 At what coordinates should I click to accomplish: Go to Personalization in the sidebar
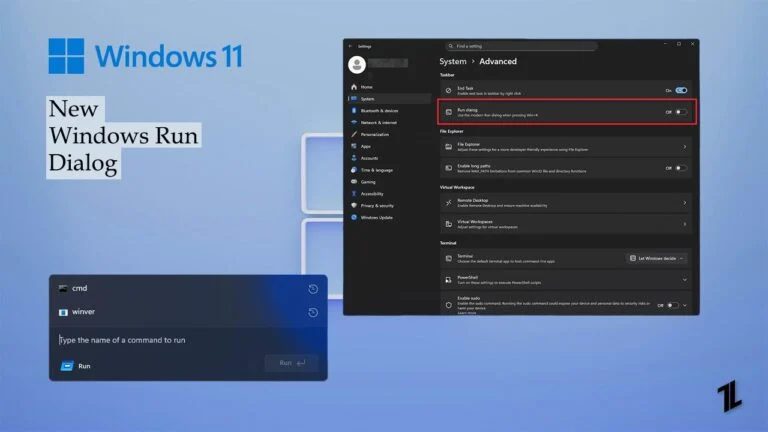coord(375,134)
